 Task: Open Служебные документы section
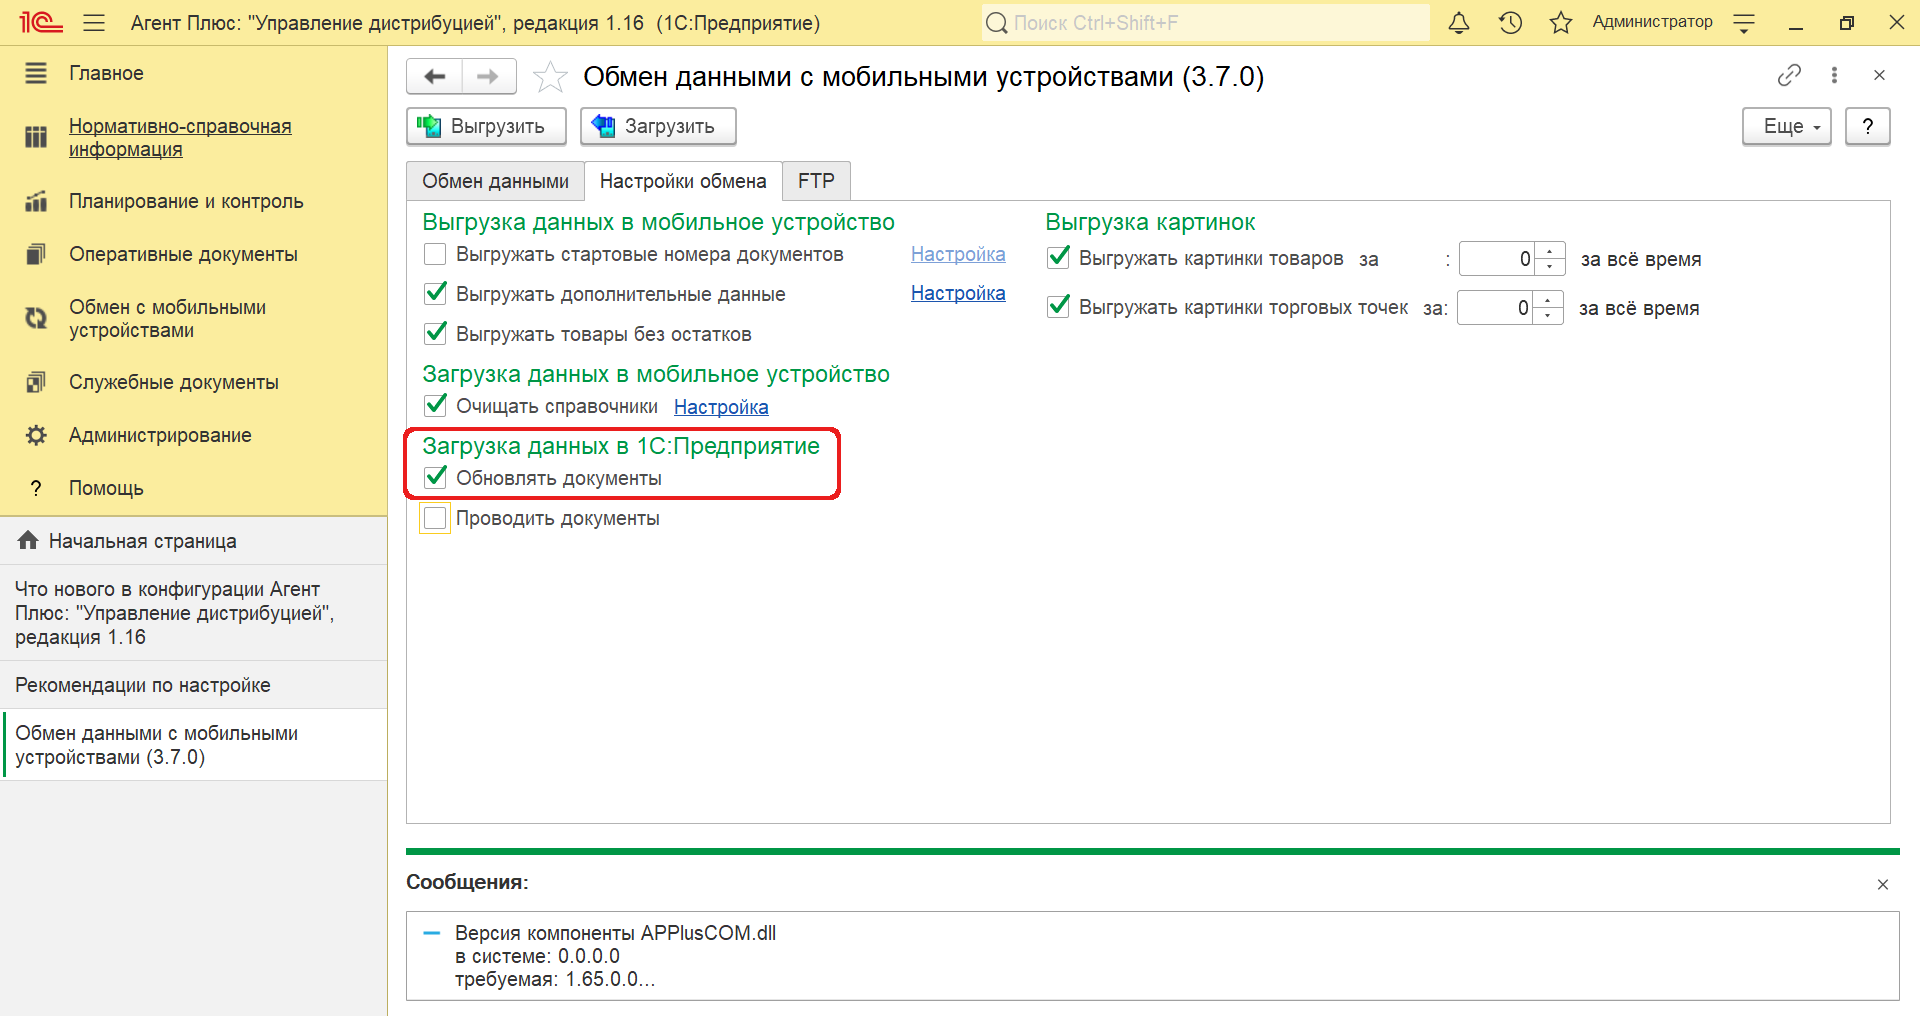(x=174, y=382)
